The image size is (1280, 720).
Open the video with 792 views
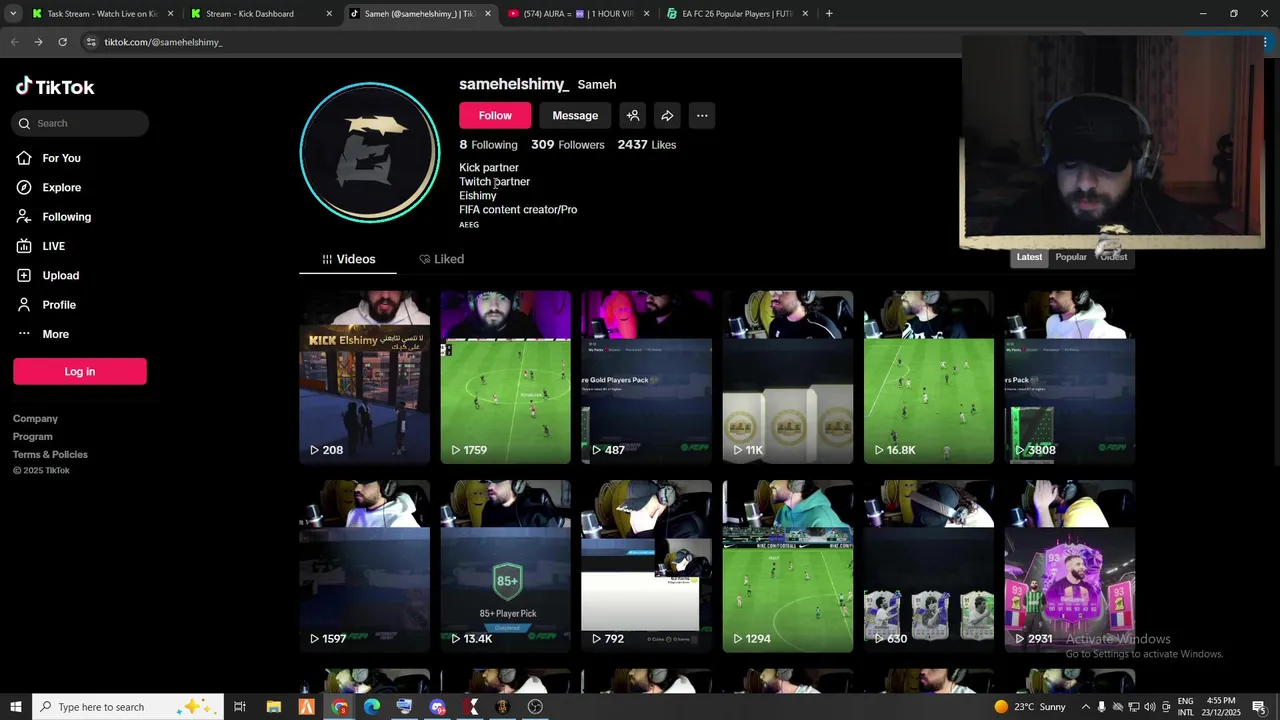[x=647, y=566]
